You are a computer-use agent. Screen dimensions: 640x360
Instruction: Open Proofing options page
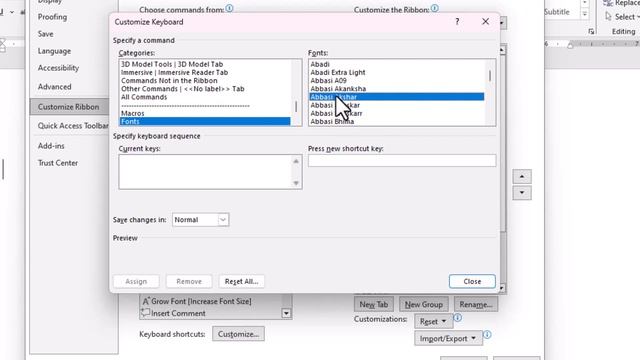point(52,17)
